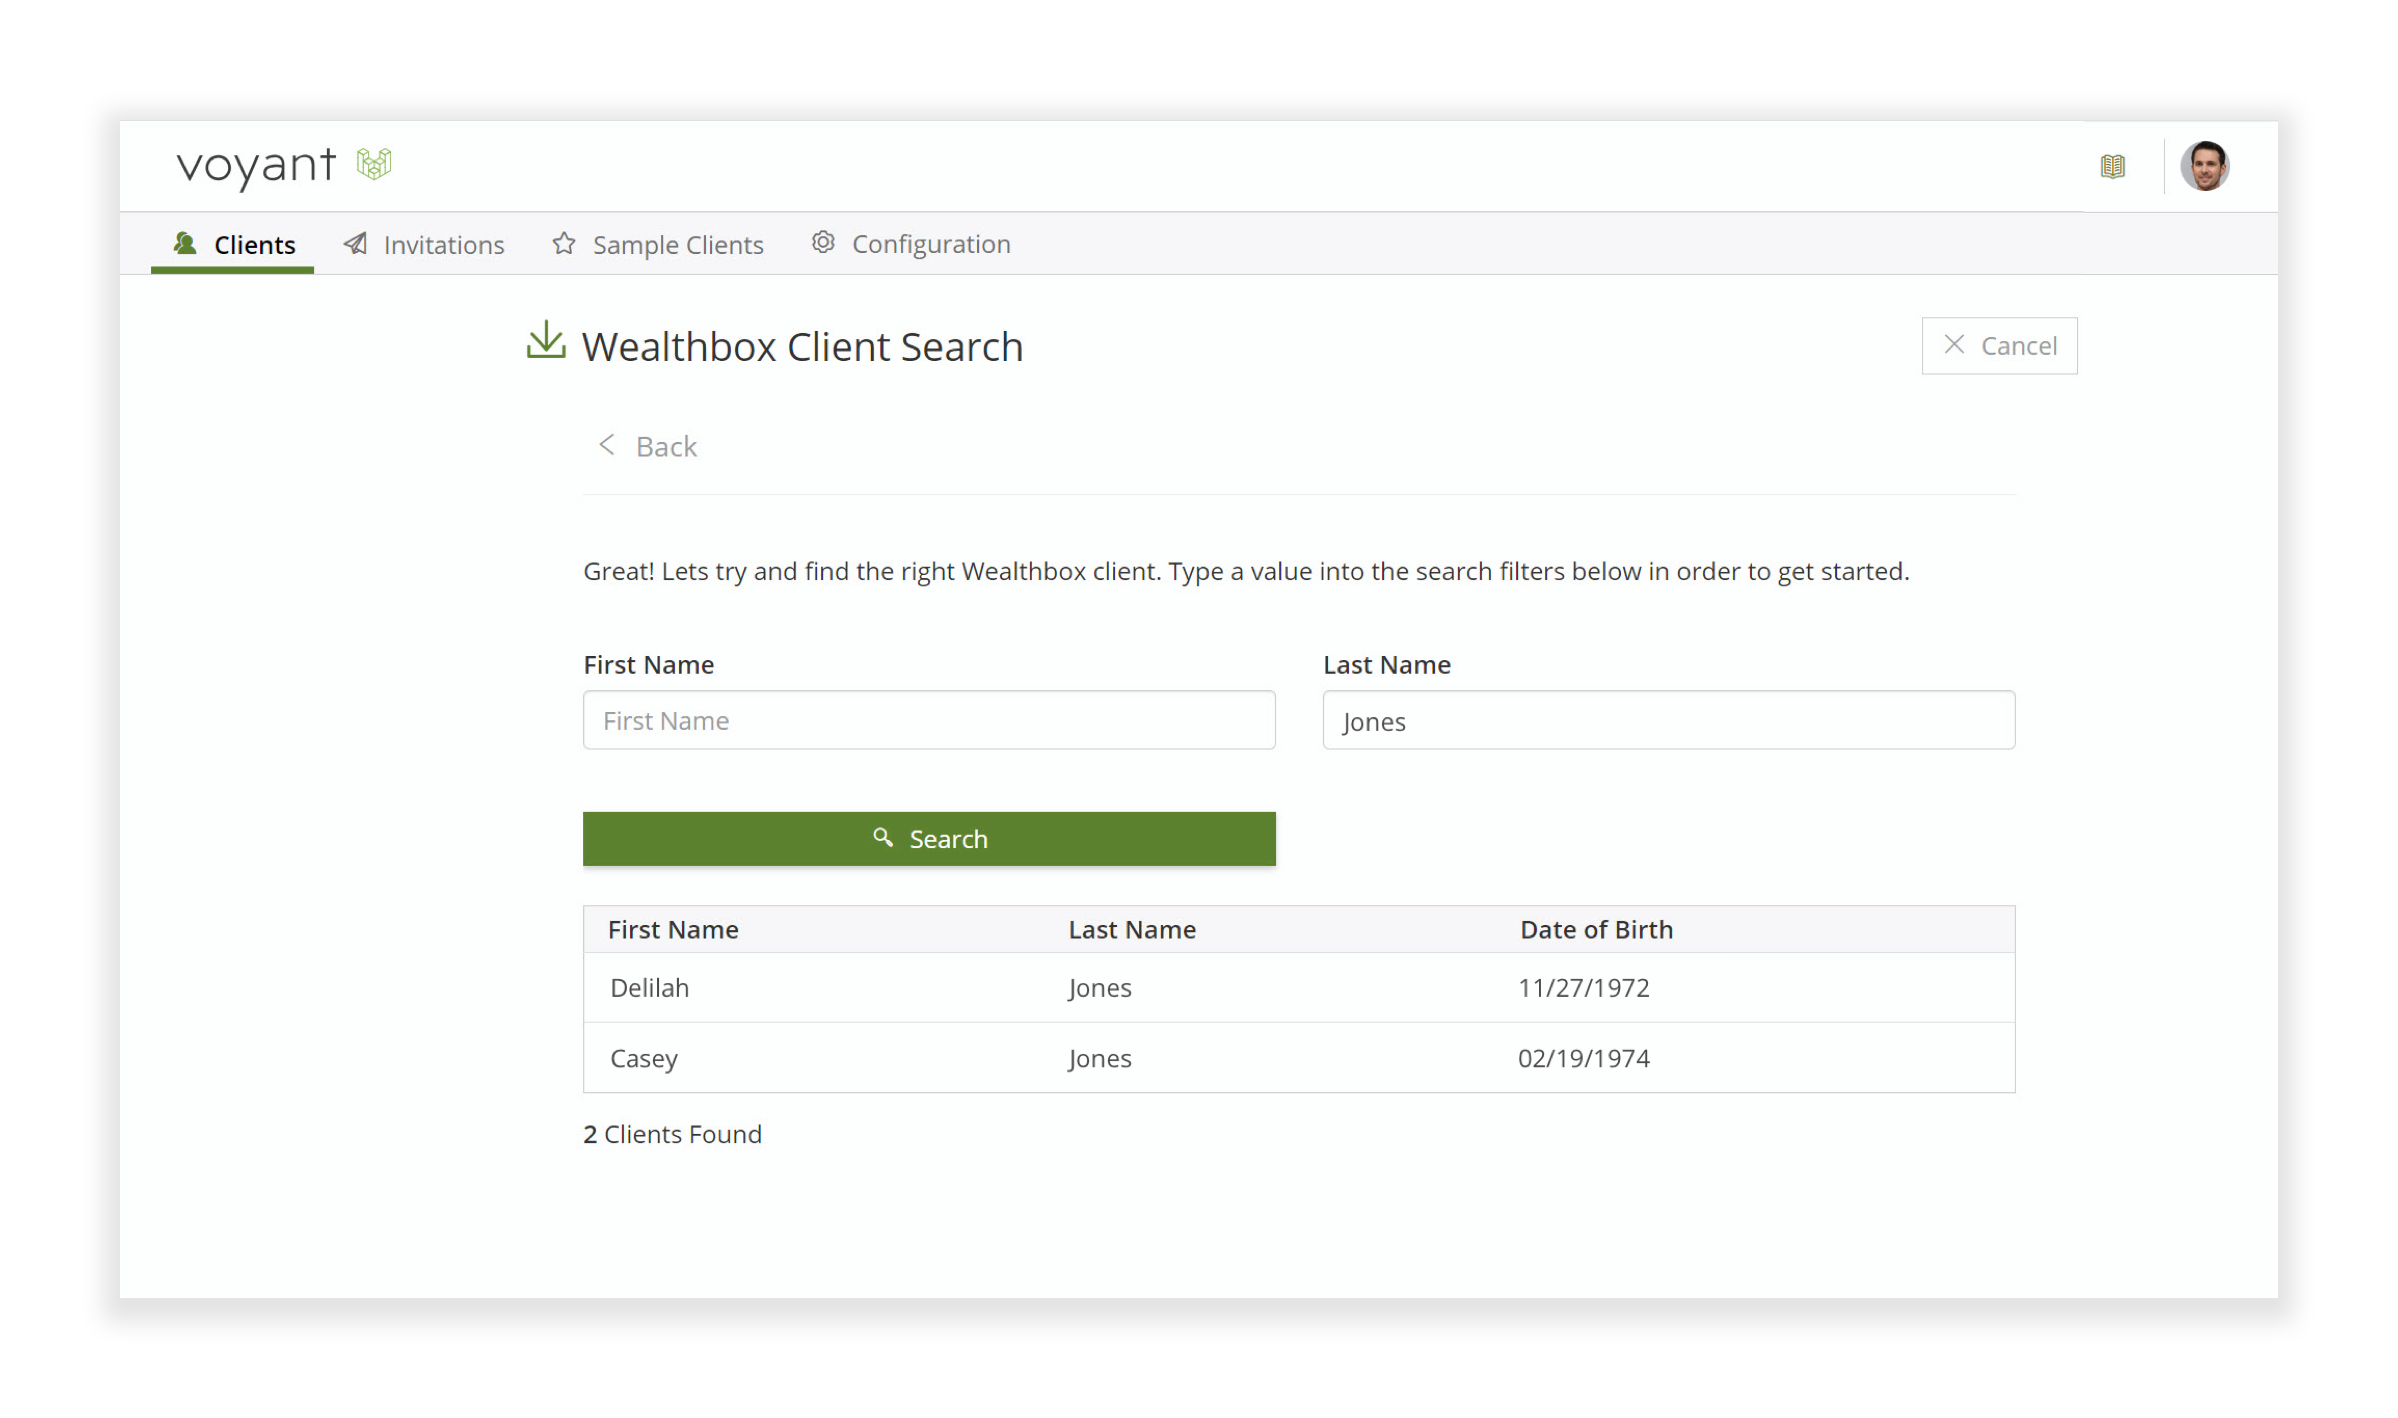This screenshot has height=1418, width=2398.
Task: Click Jones last name in Delilah's row
Action: (x=1099, y=988)
